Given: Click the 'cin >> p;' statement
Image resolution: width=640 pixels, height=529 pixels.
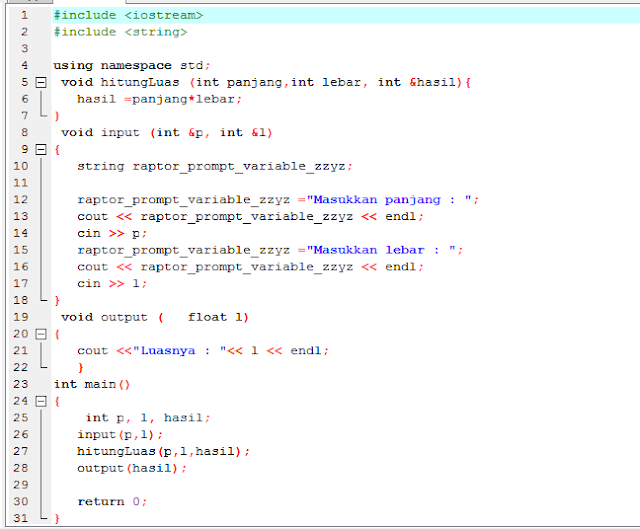Looking at the screenshot, I should click(112, 233).
